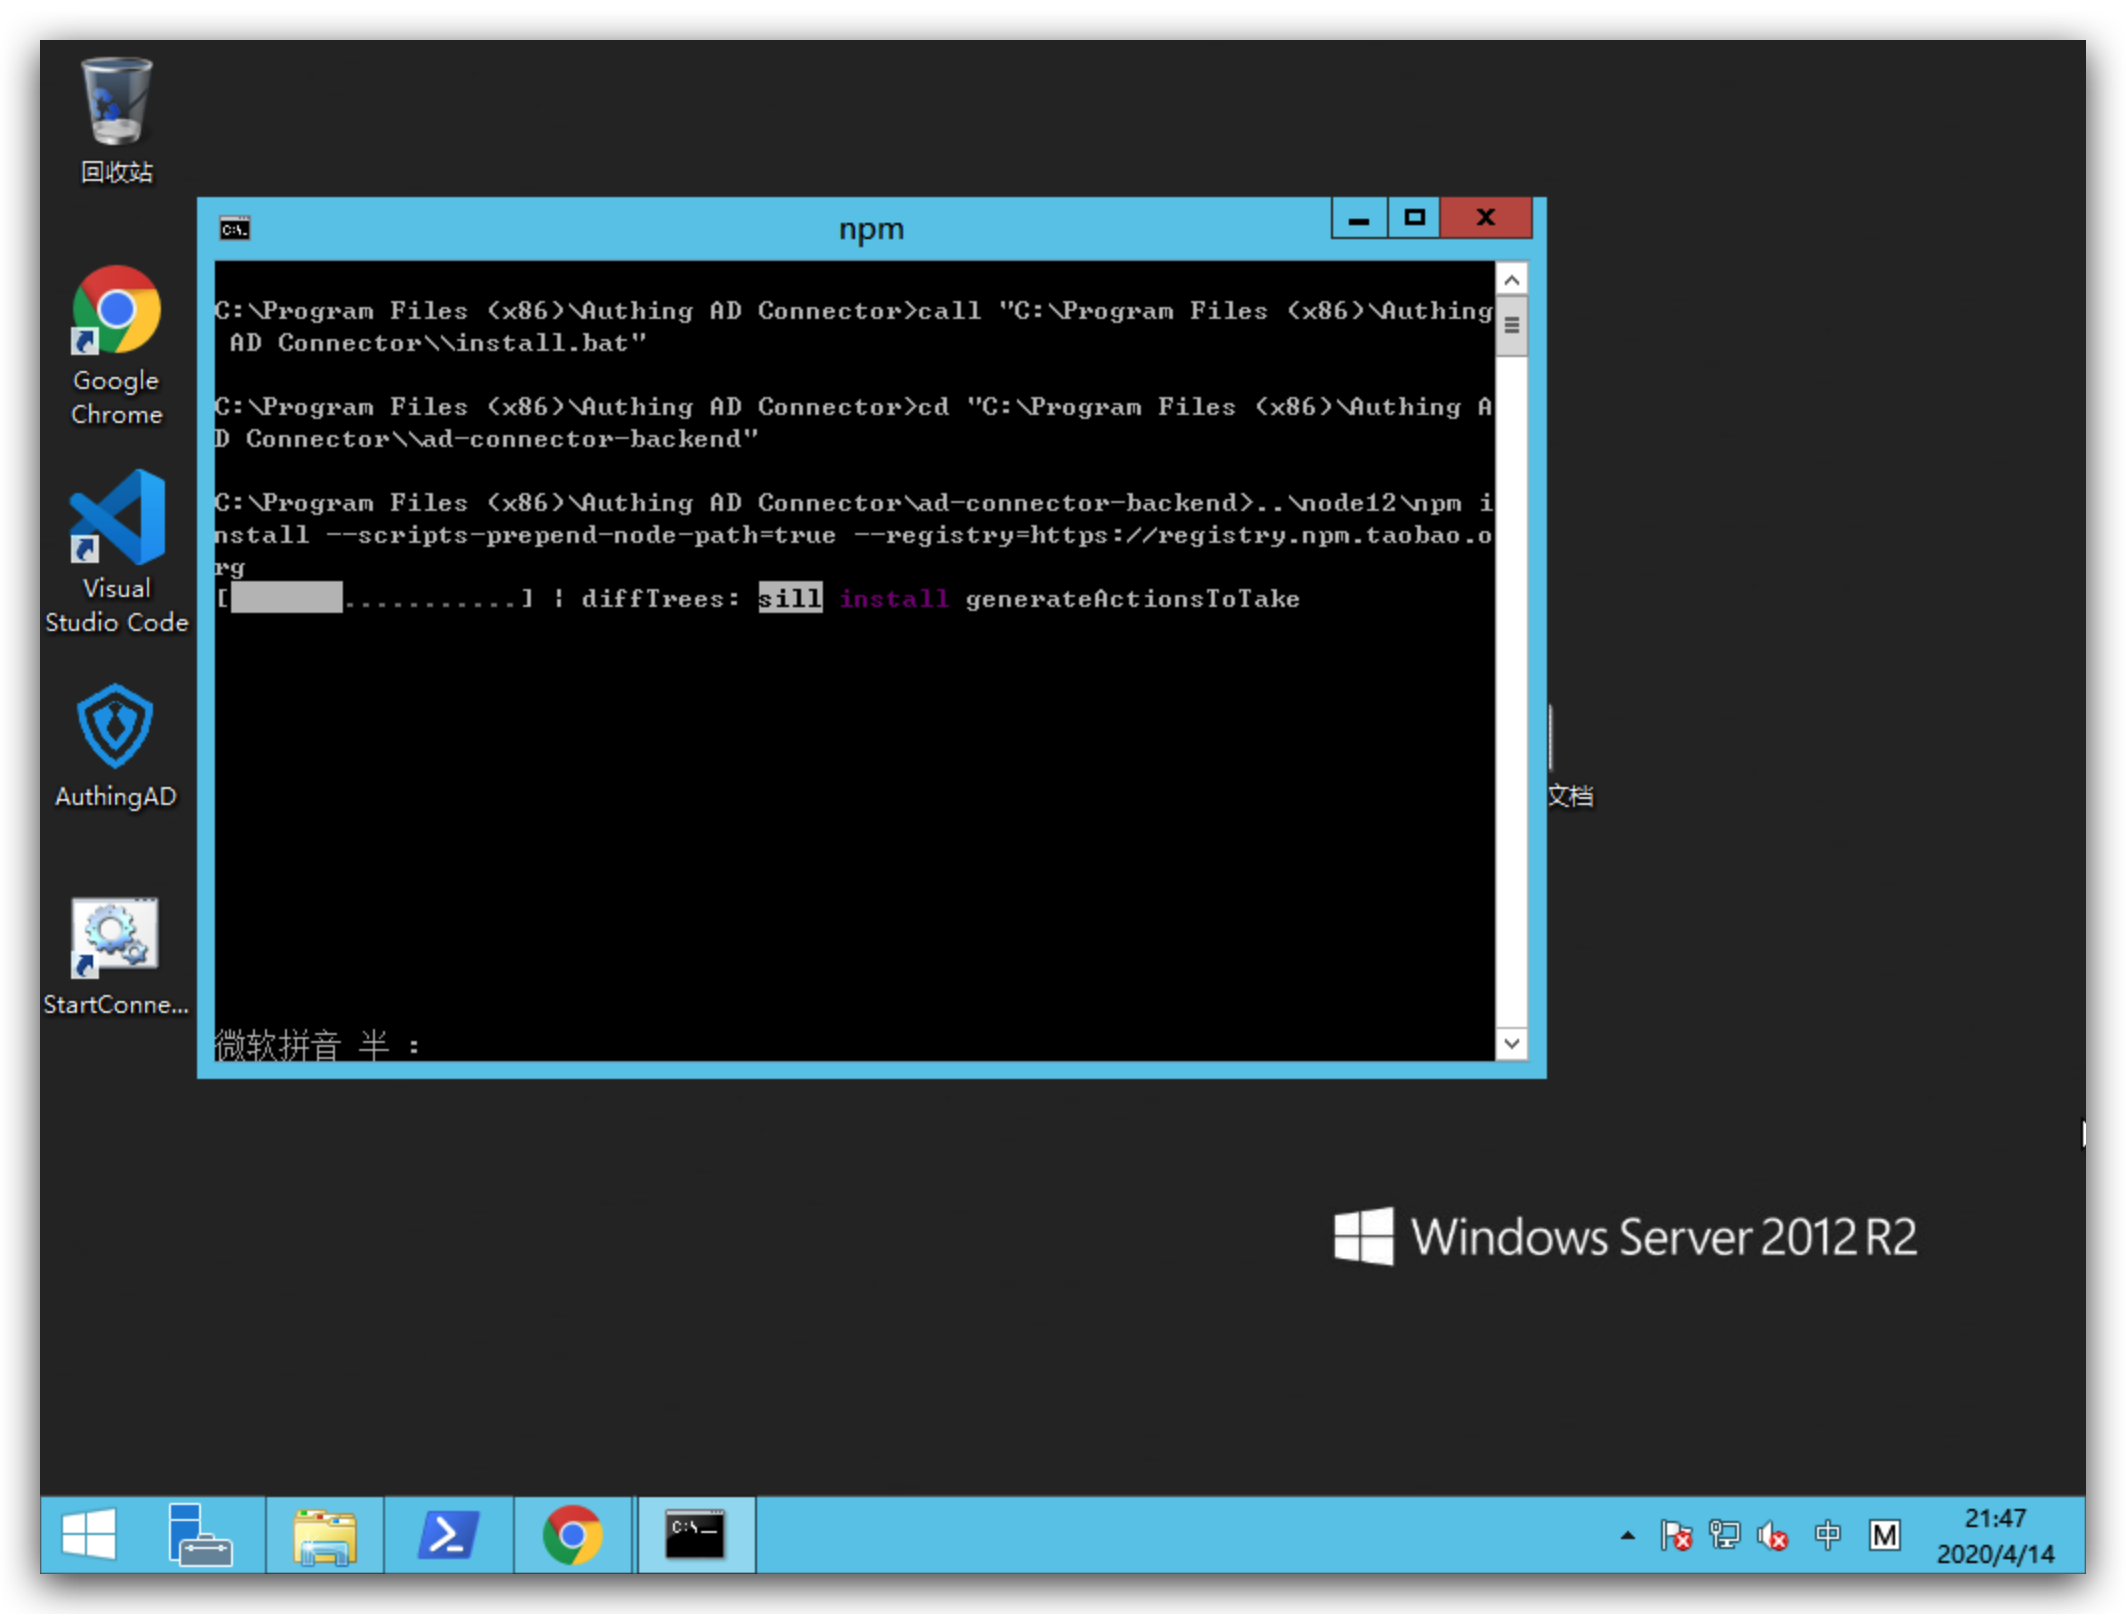
Task: Select the npm command prompt taskbar button
Action: coord(696,1534)
